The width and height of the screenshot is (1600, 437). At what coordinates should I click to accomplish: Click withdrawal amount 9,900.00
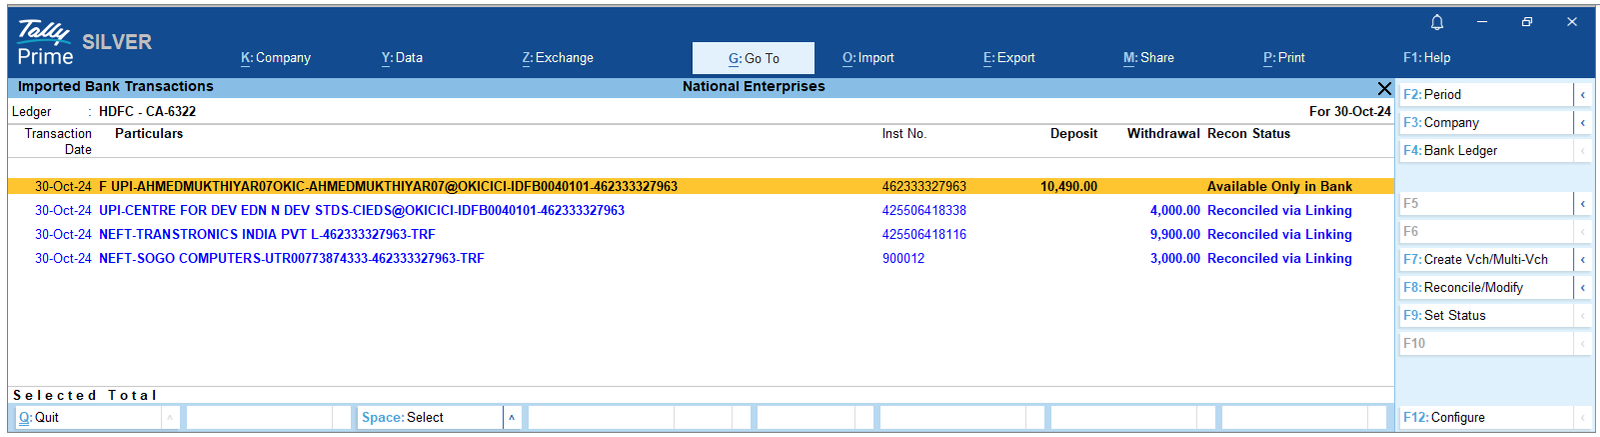point(1175,234)
